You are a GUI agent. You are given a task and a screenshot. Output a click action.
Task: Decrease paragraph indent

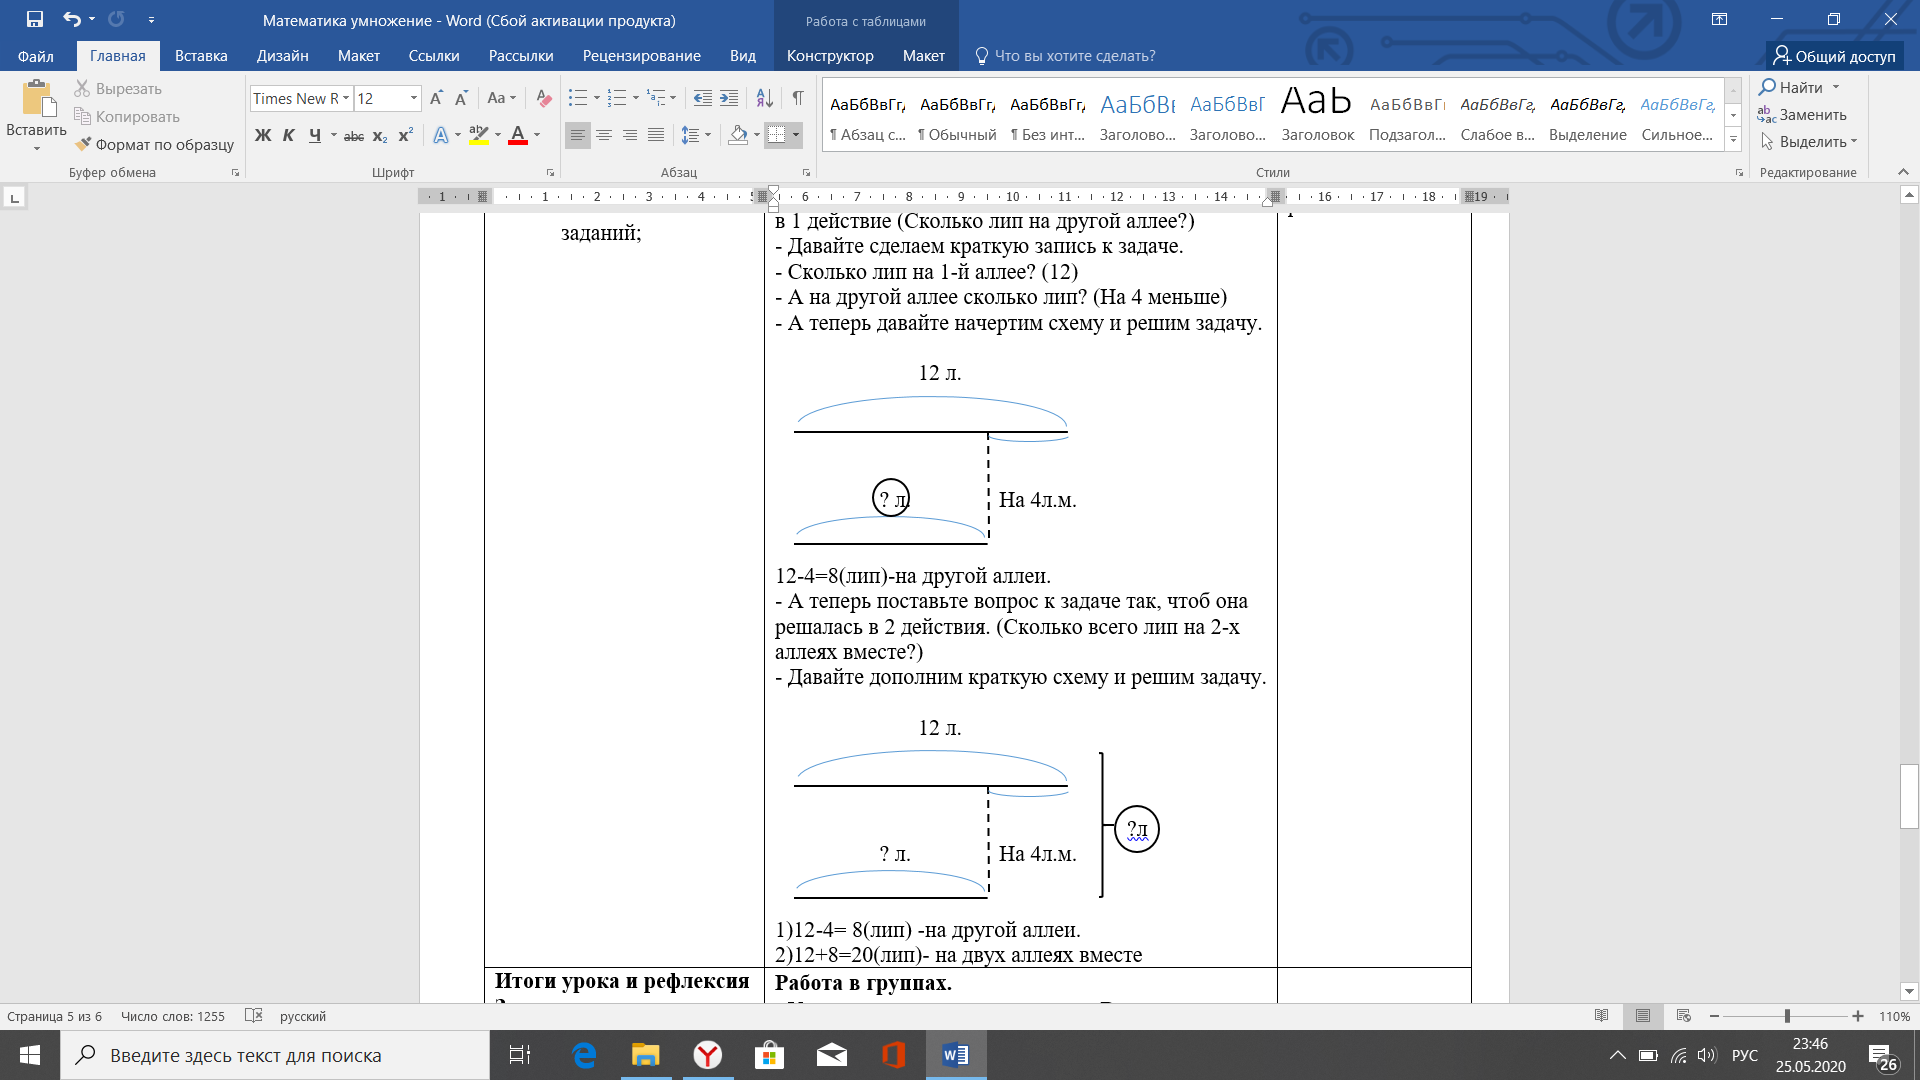(703, 98)
